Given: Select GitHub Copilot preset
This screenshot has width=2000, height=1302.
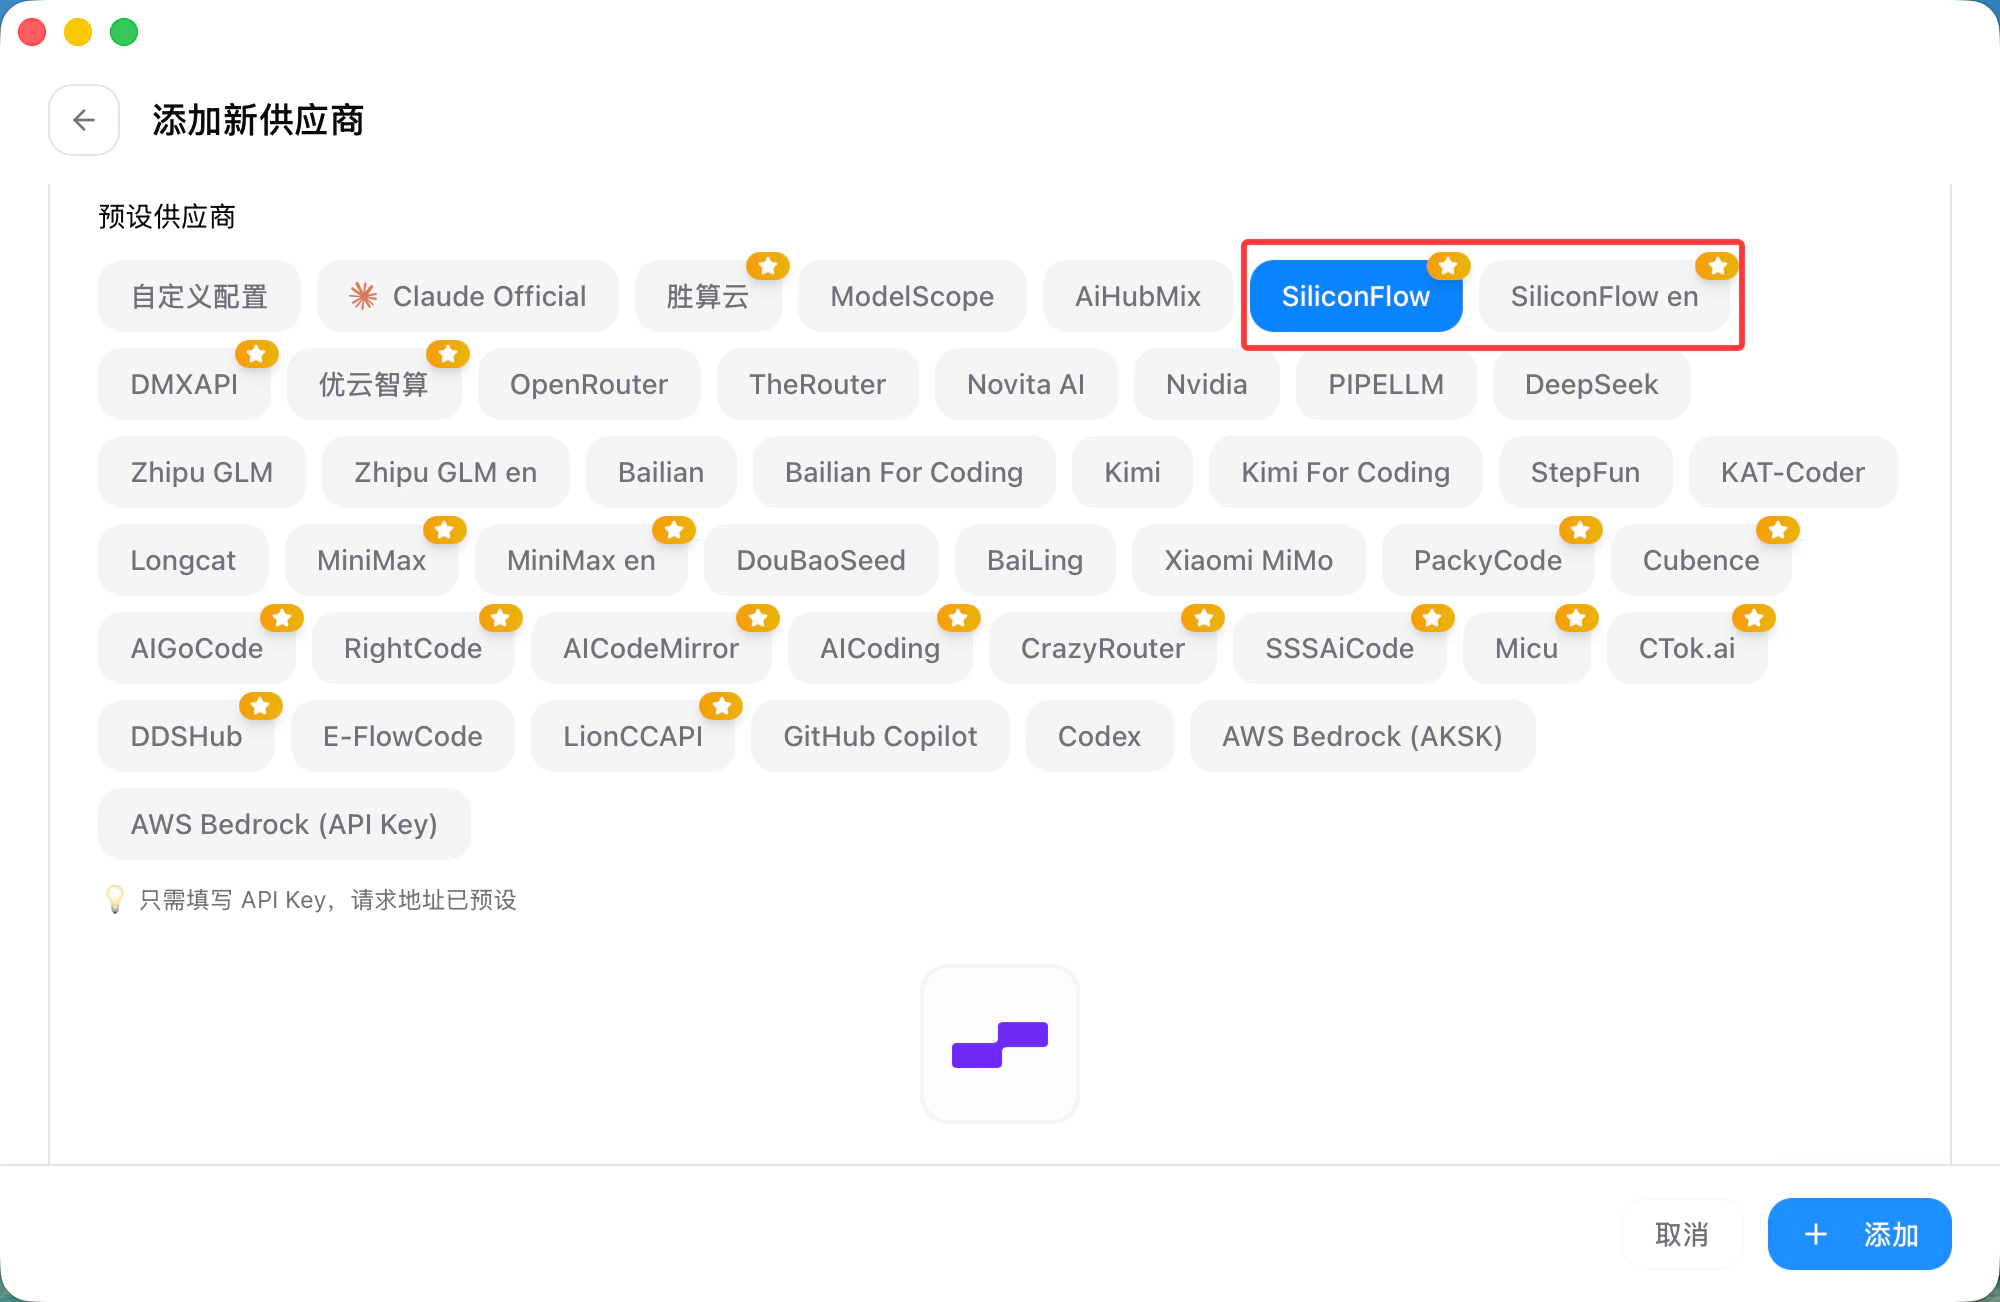Looking at the screenshot, I should 879,736.
